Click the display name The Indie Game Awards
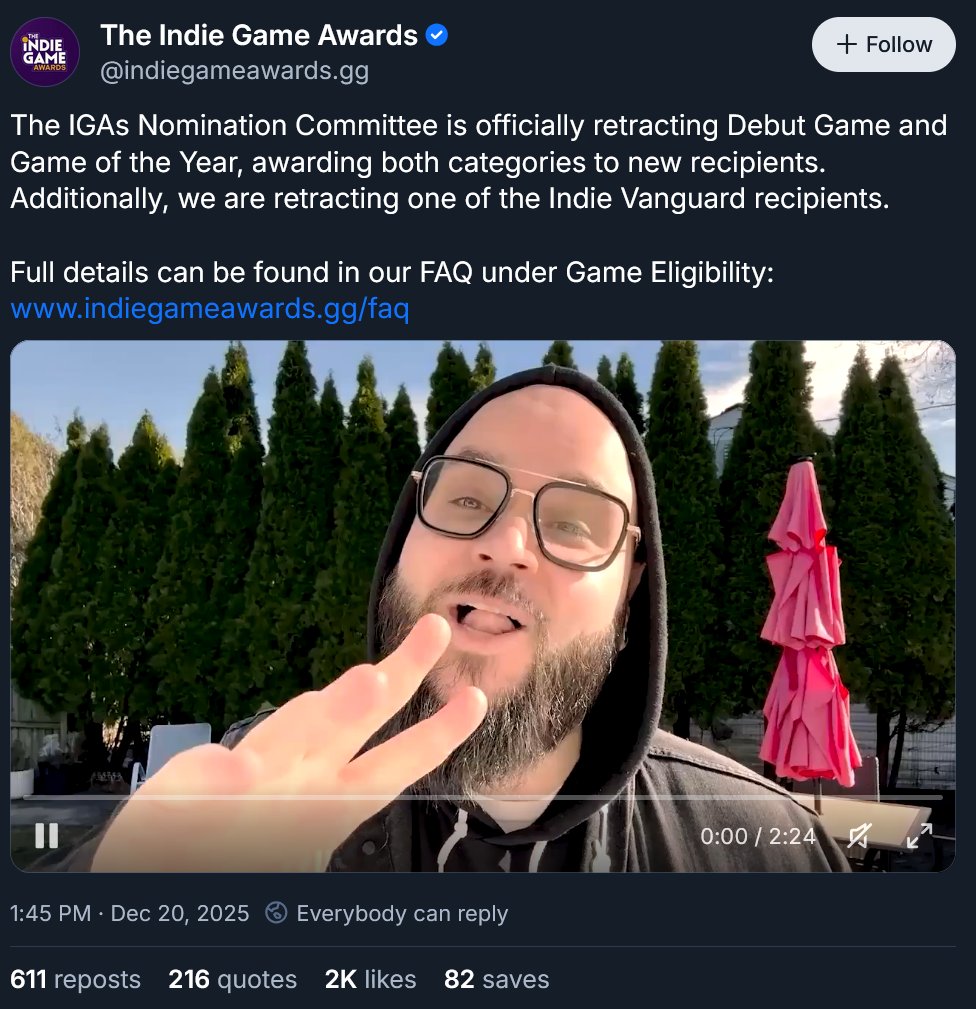 coord(259,35)
